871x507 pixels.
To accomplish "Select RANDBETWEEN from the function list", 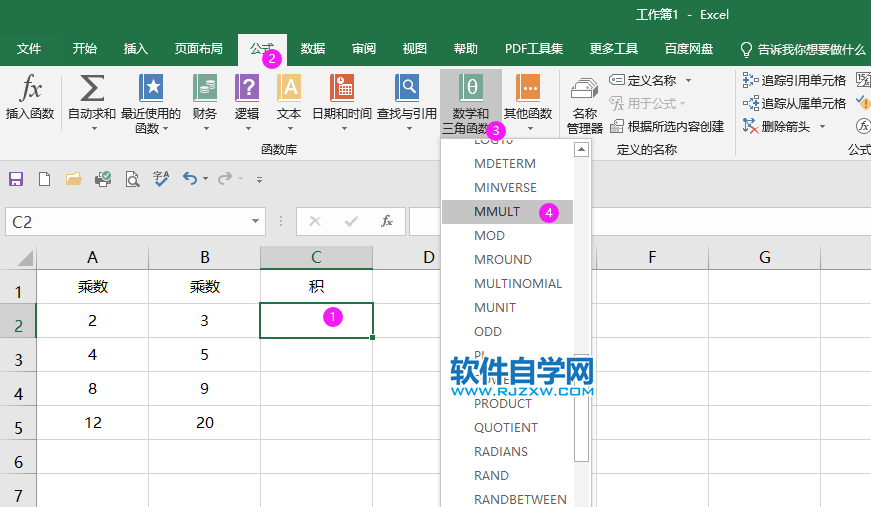I will 507,499.
